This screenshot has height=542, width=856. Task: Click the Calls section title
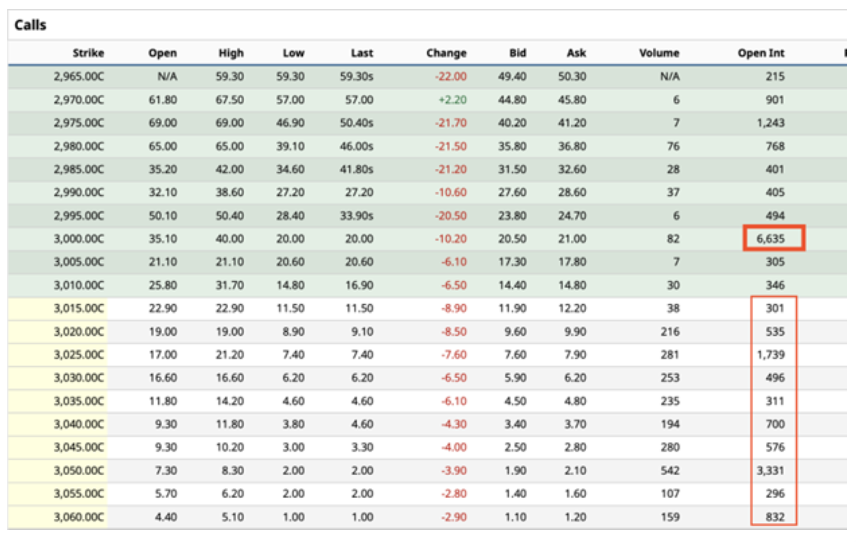(30, 24)
